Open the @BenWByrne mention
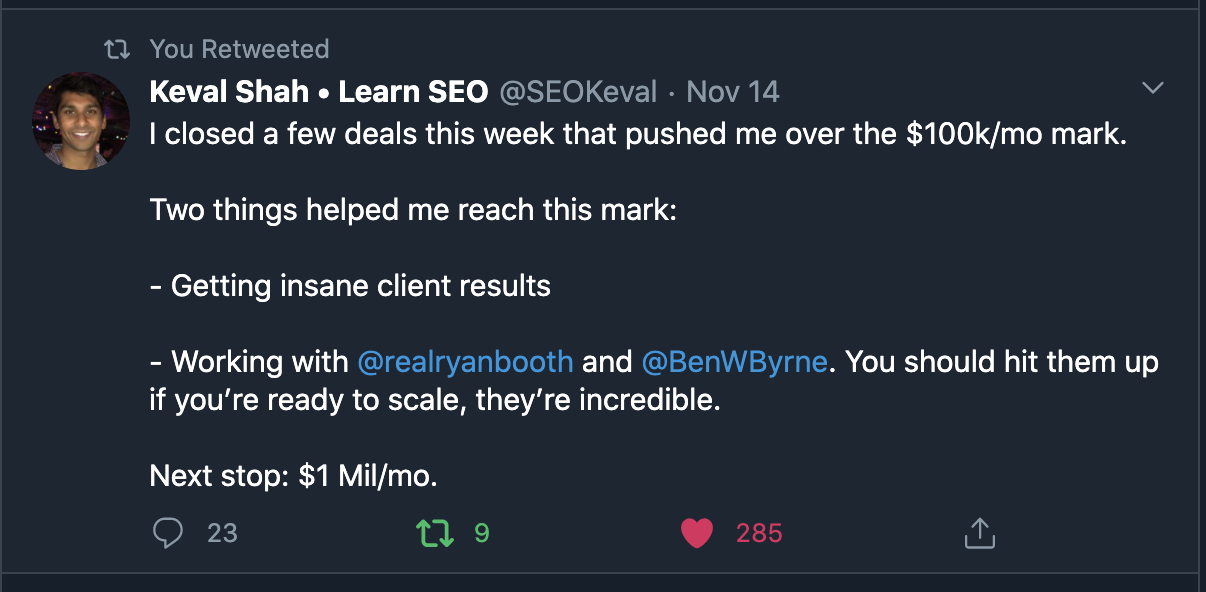Viewport: 1206px width, 592px height. 734,361
